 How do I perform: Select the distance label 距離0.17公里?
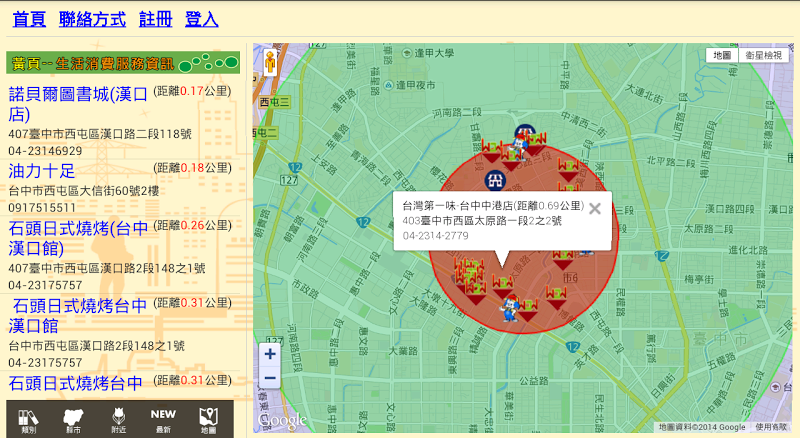[192, 91]
